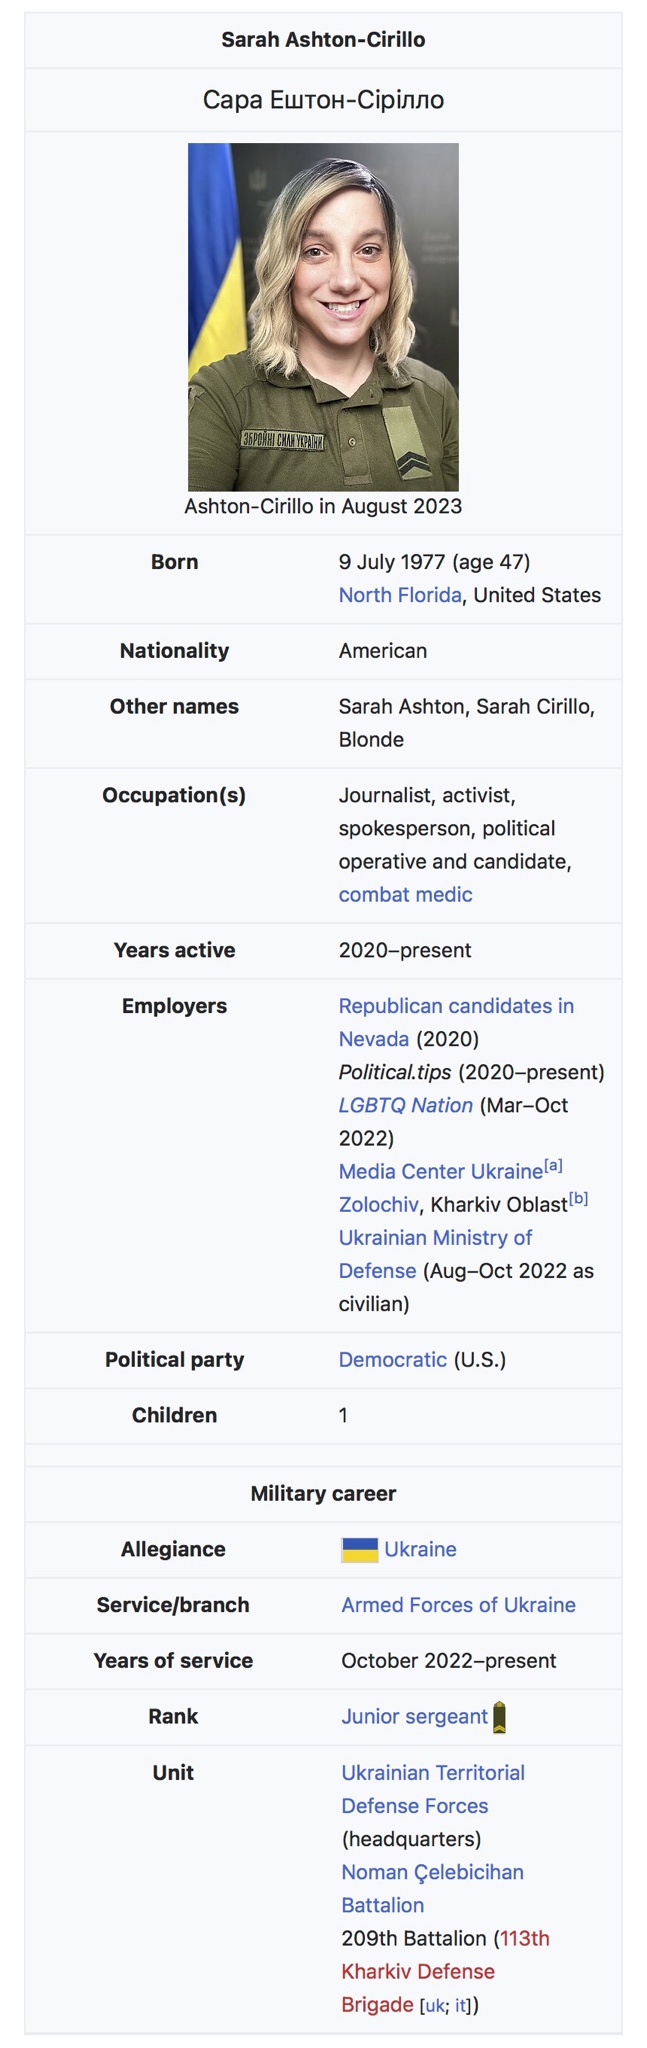
Task: Click the Democratic party link
Action: 393,1359
